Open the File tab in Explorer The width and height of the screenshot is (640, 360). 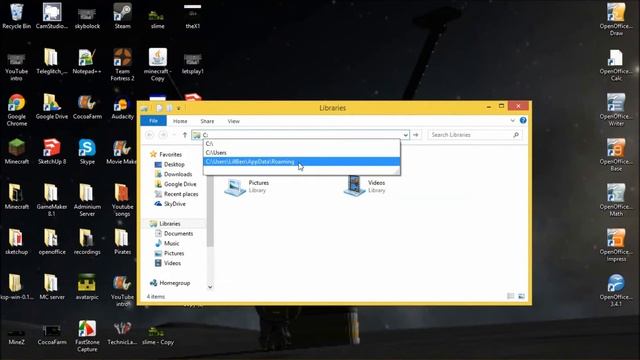click(153, 121)
